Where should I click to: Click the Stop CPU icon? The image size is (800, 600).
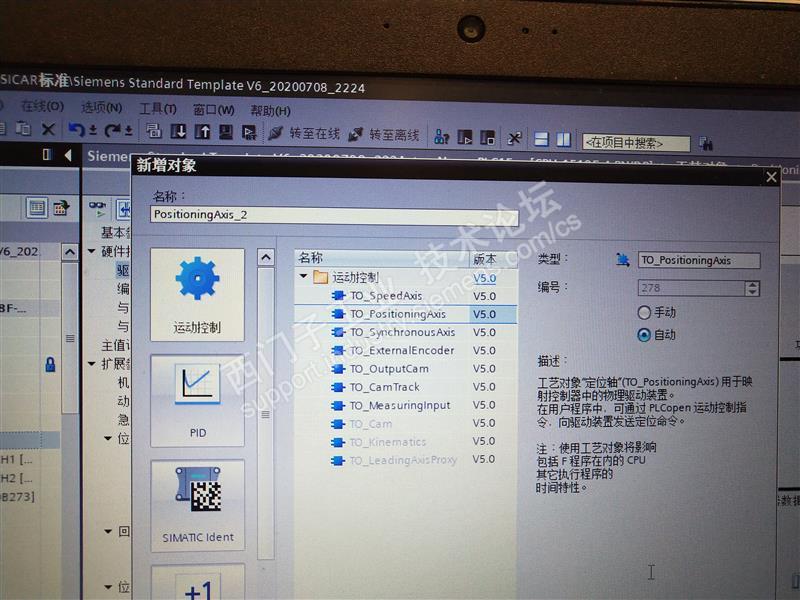pyautogui.click(x=488, y=137)
